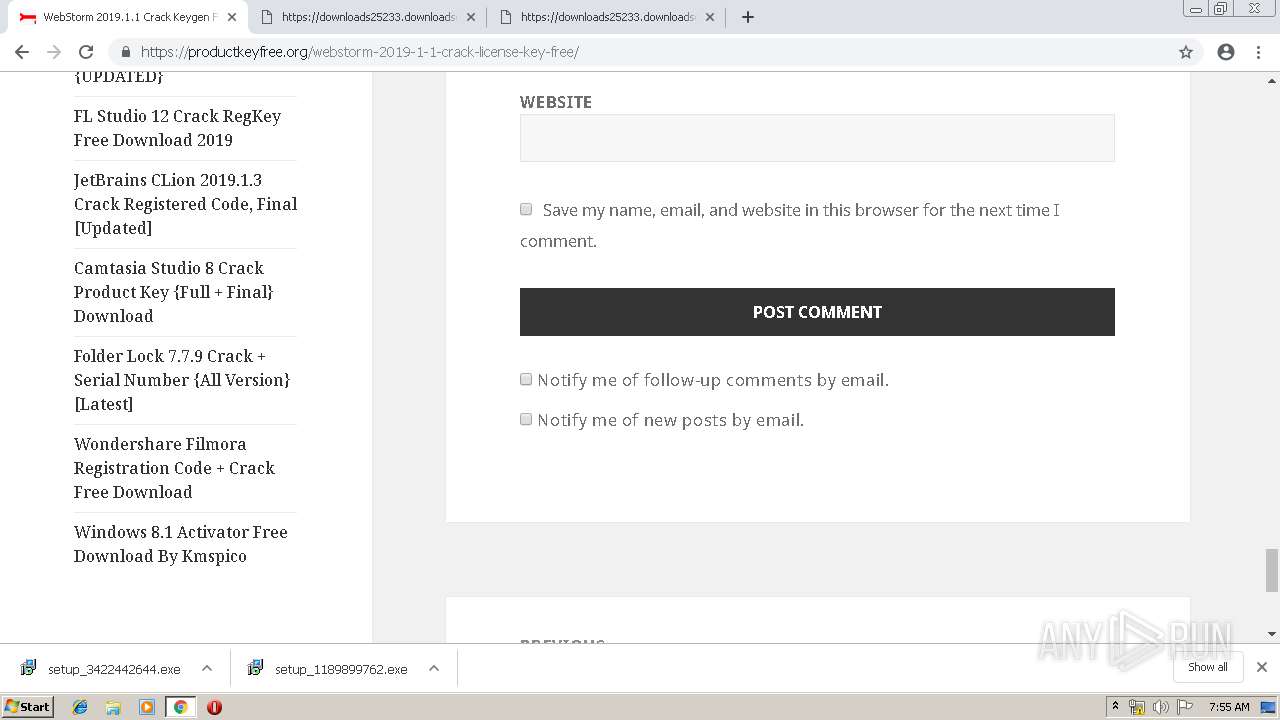Open the Action Center flag icon
Image resolution: width=1280 pixels, height=720 pixels.
[1185, 707]
